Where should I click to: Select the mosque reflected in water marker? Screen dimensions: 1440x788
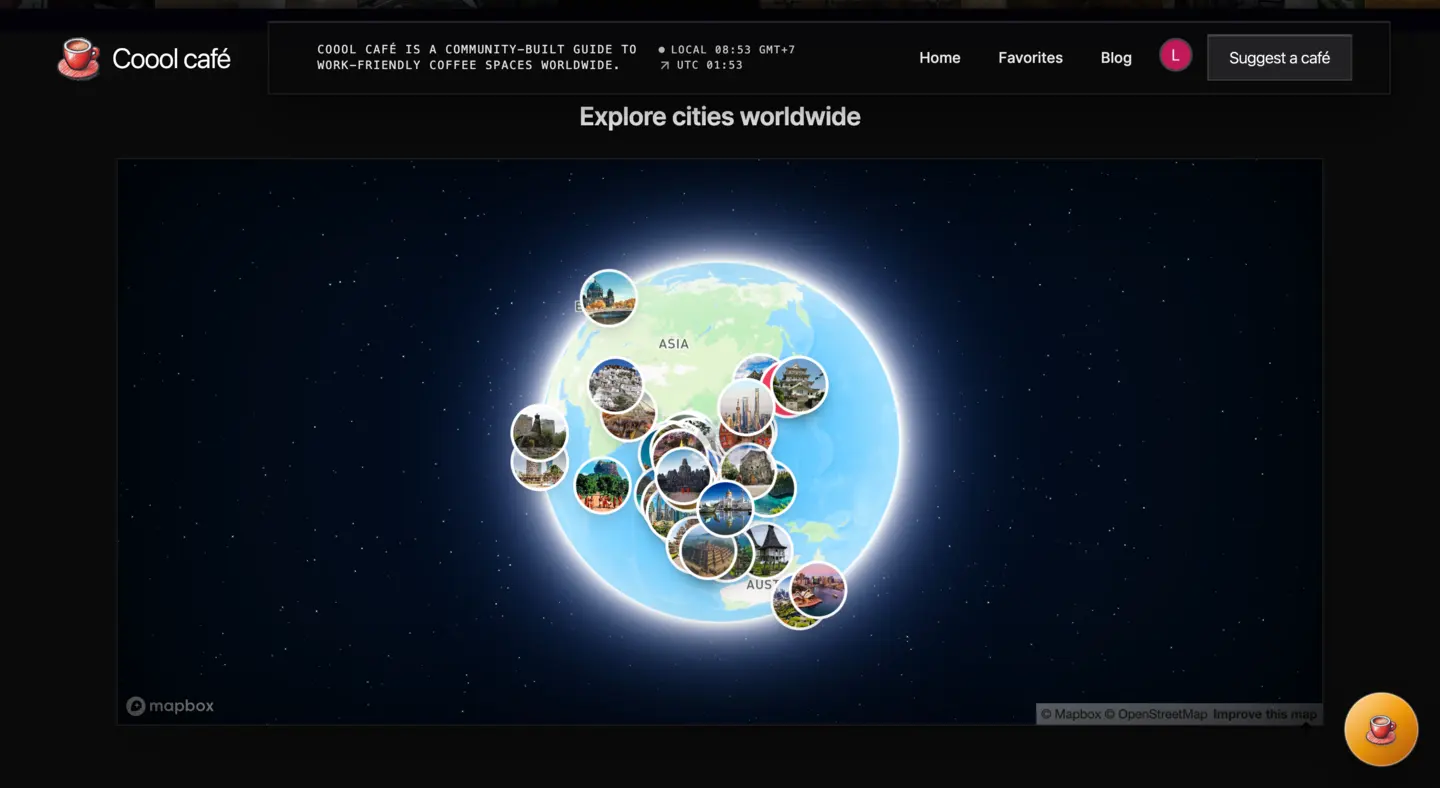click(725, 508)
